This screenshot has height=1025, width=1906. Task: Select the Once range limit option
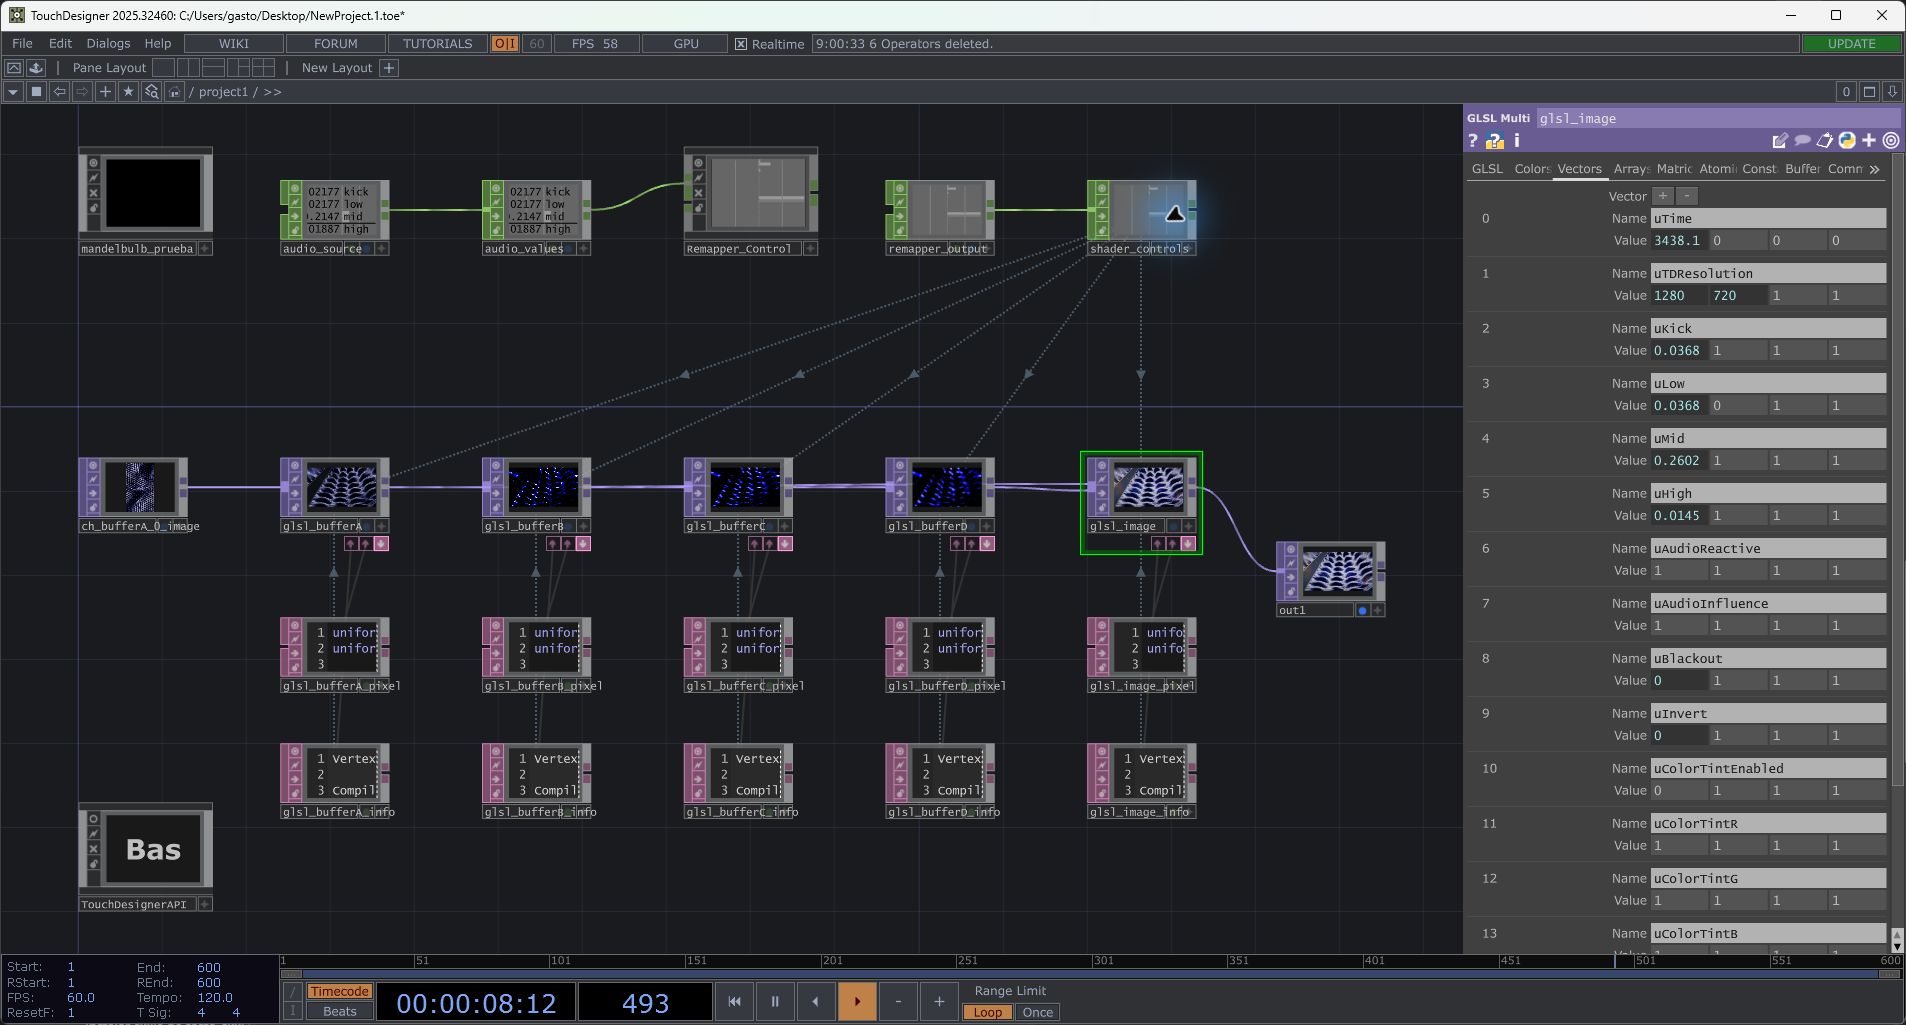[x=1037, y=1012]
